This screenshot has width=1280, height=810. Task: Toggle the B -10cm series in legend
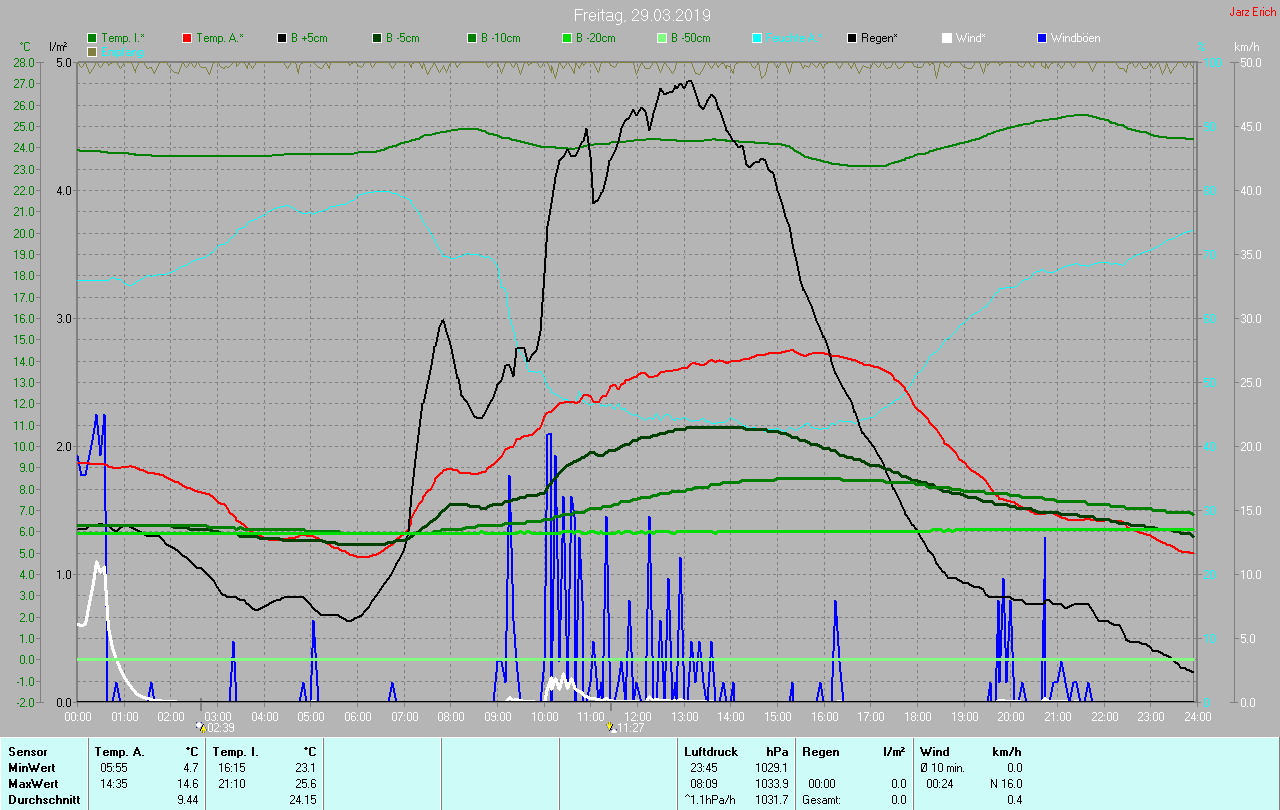pos(492,38)
